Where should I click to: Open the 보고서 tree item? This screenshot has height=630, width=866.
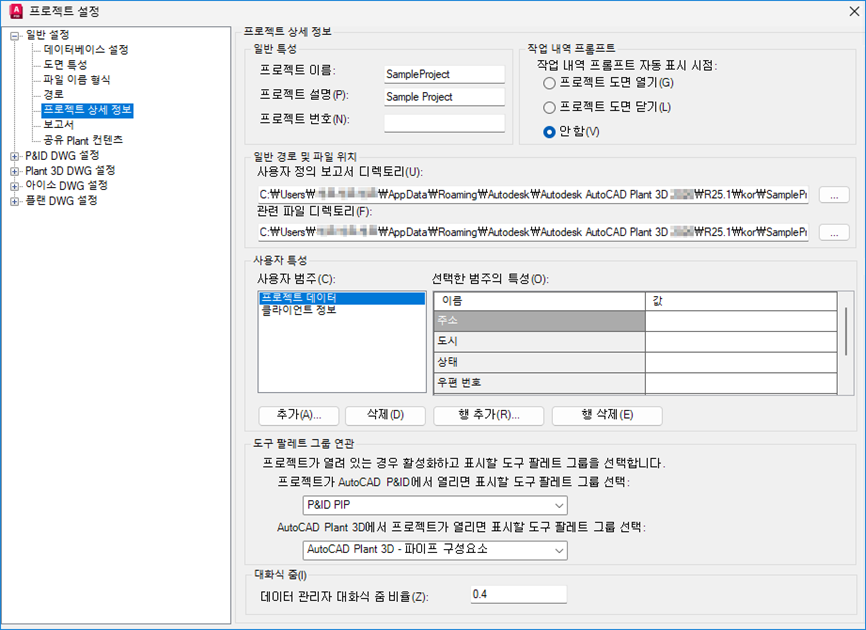59,125
